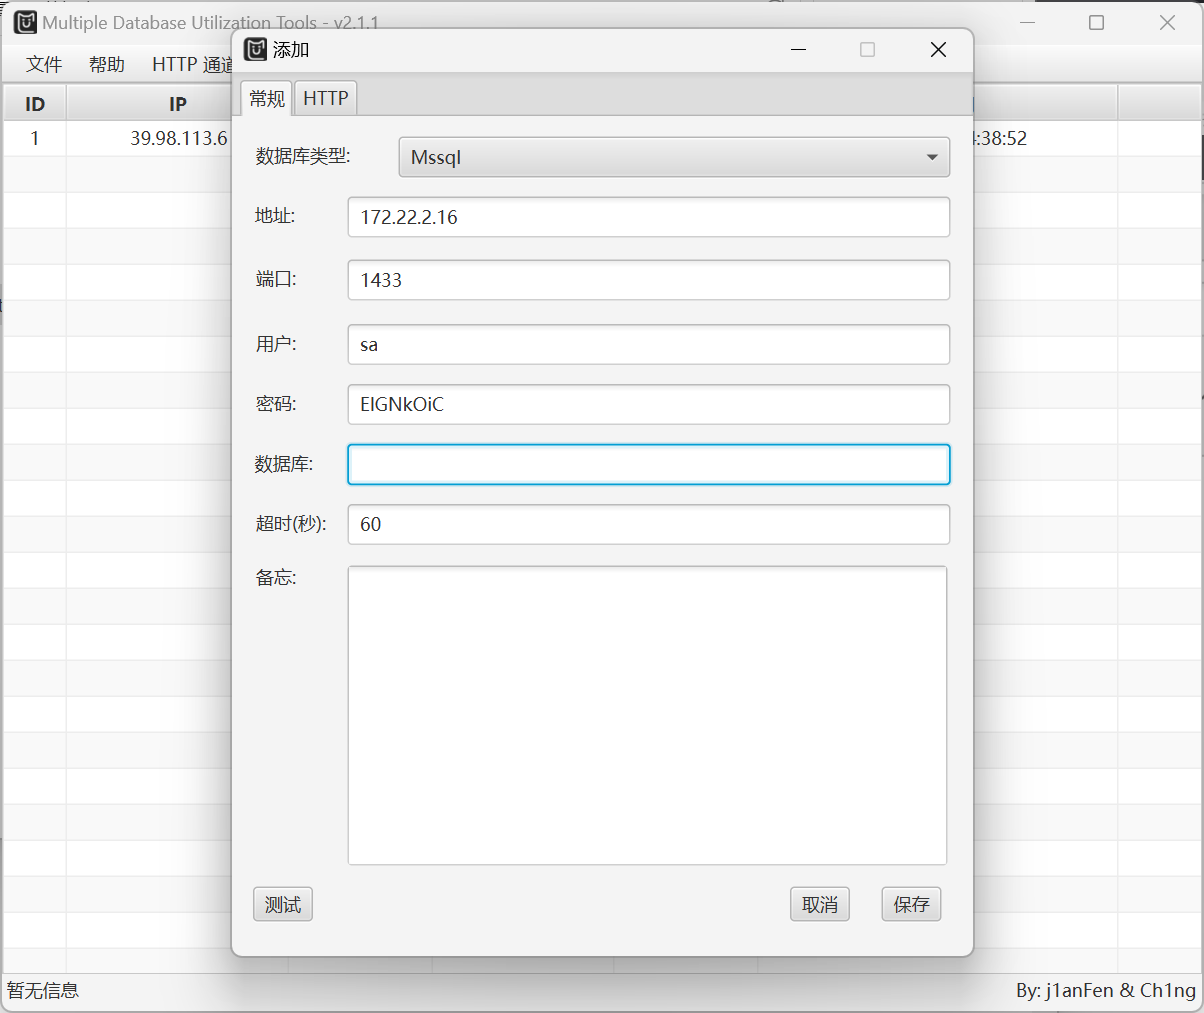Focus the empty 数据库 input field

click(648, 464)
